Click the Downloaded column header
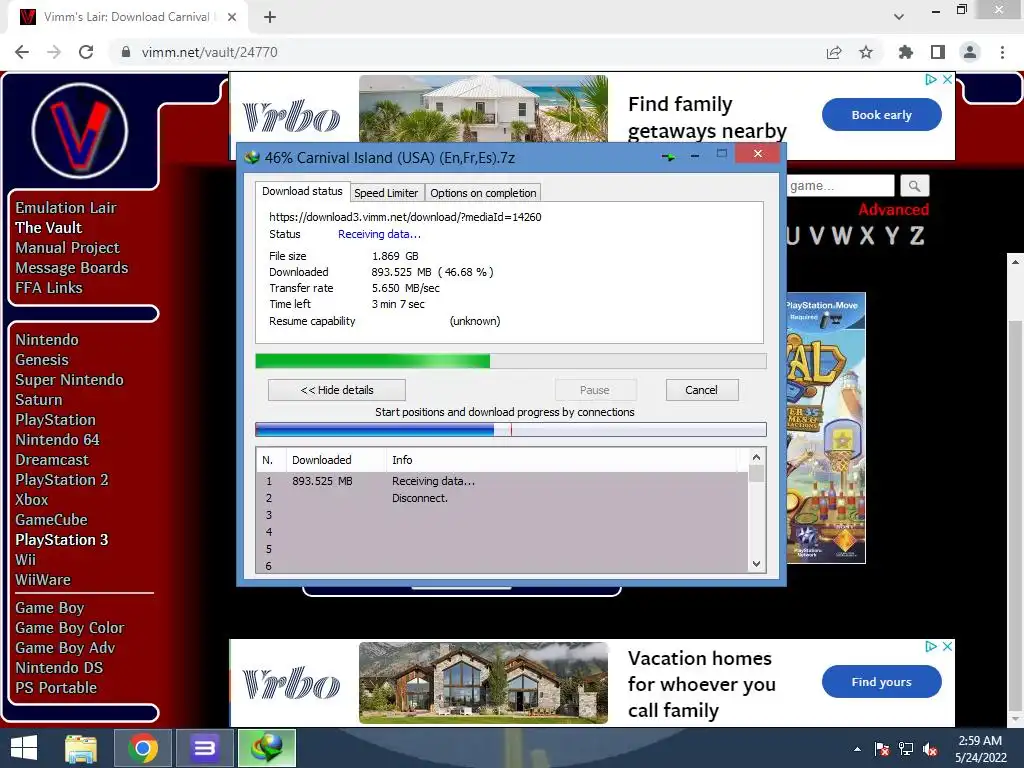 click(x=335, y=460)
